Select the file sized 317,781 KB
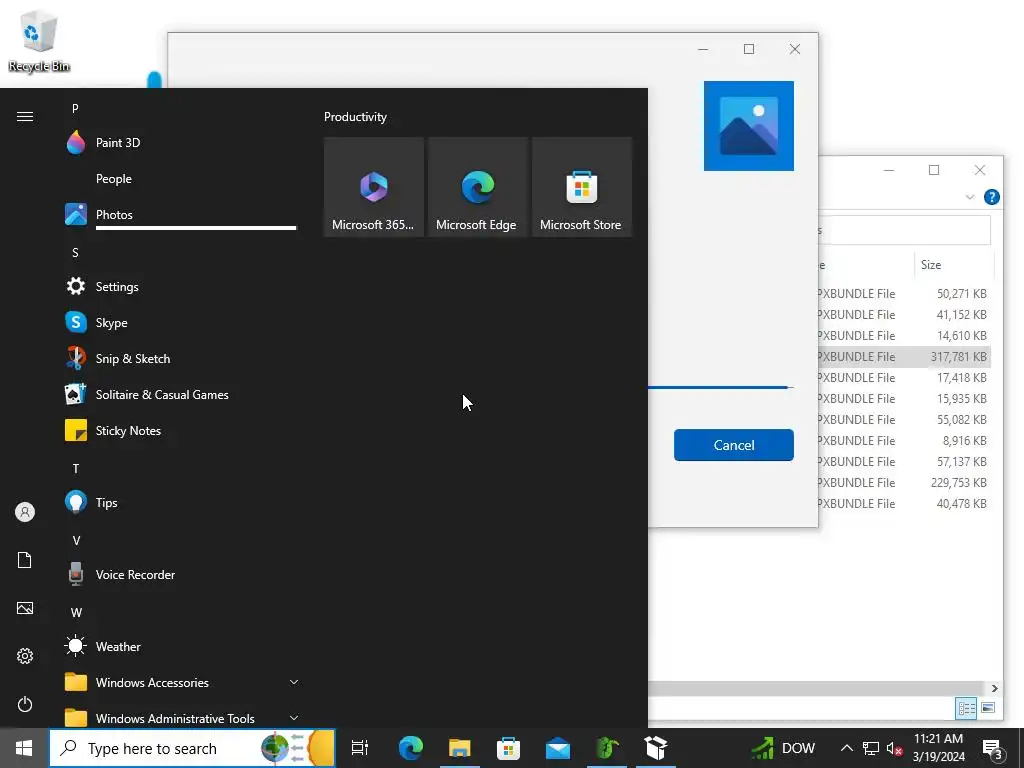Image resolution: width=1024 pixels, height=768 pixels. pos(904,357)
